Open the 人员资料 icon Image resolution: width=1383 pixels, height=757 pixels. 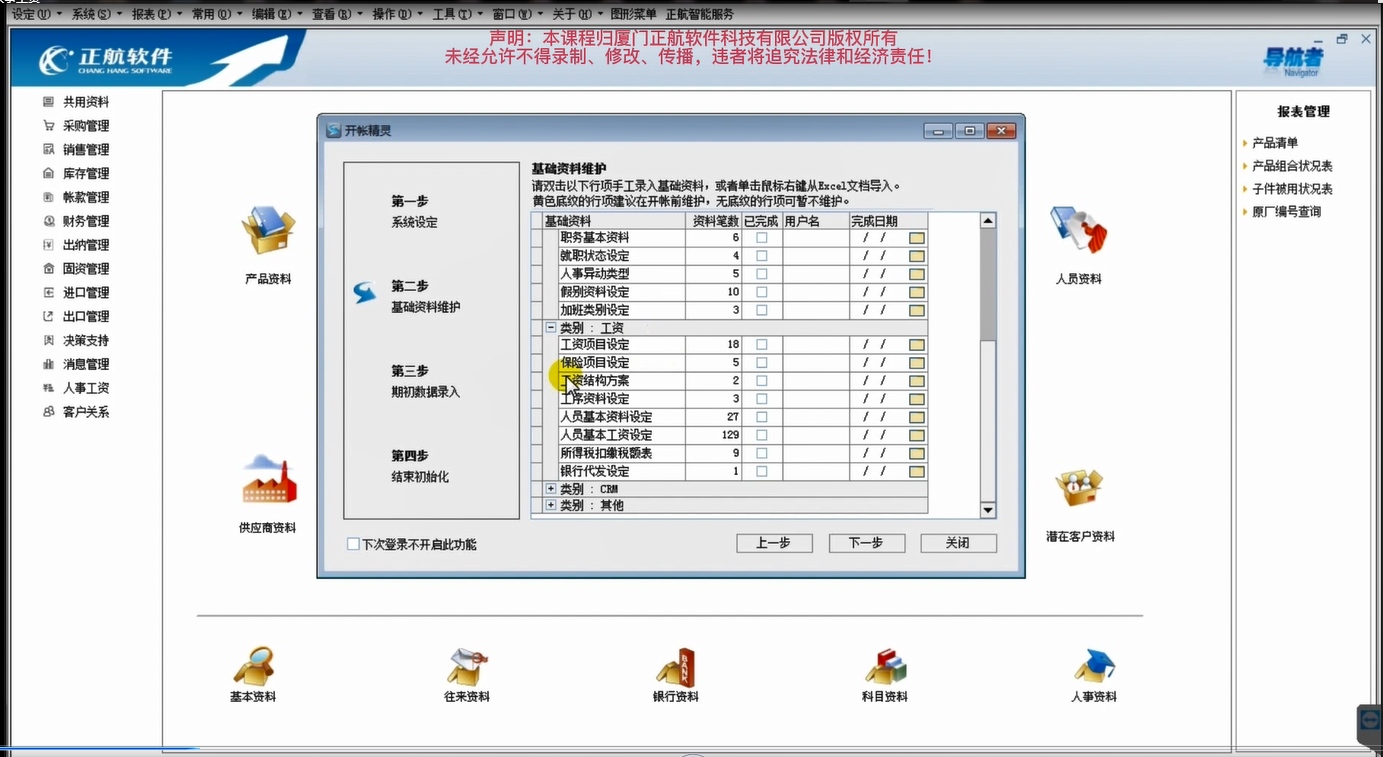coord(1079,231)
